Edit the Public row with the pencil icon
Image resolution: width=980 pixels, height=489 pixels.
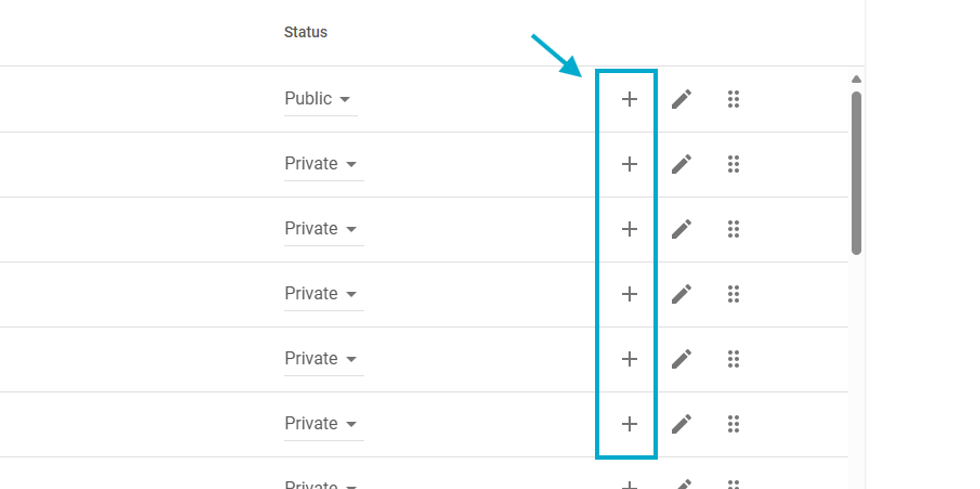tap(681, 99)
